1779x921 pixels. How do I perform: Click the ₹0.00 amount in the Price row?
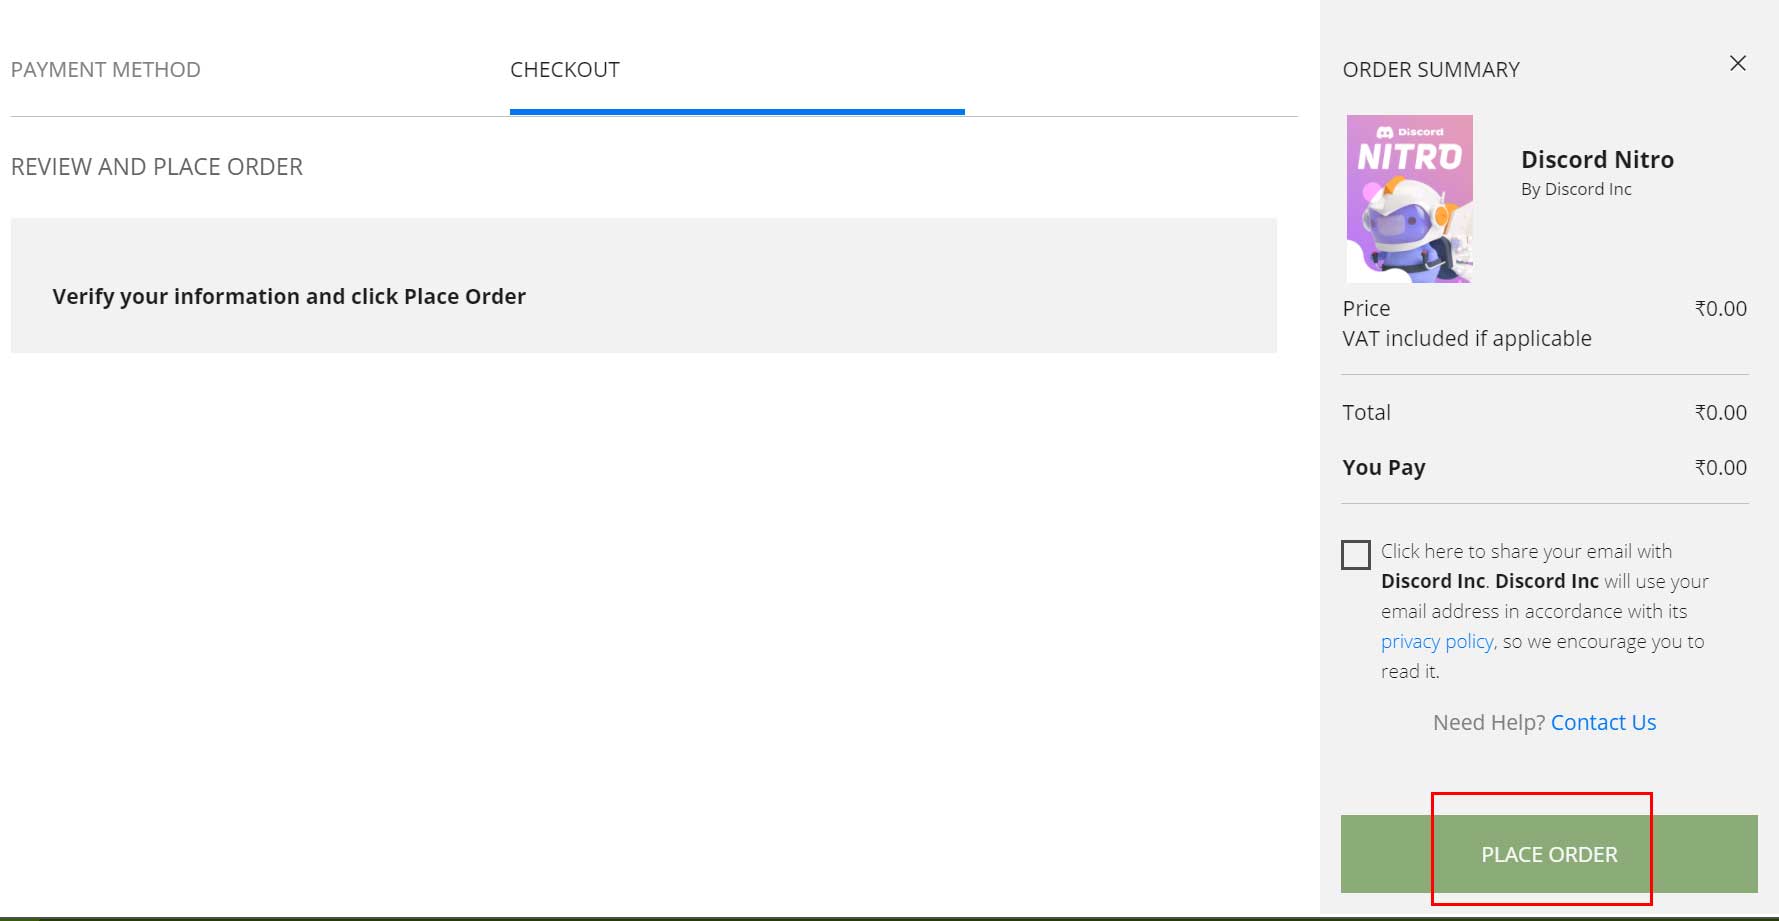1721,308
